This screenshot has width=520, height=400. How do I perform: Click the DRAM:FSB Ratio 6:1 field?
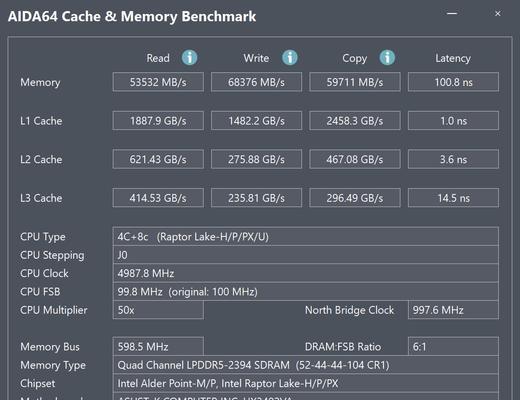[x=453, y=347]
